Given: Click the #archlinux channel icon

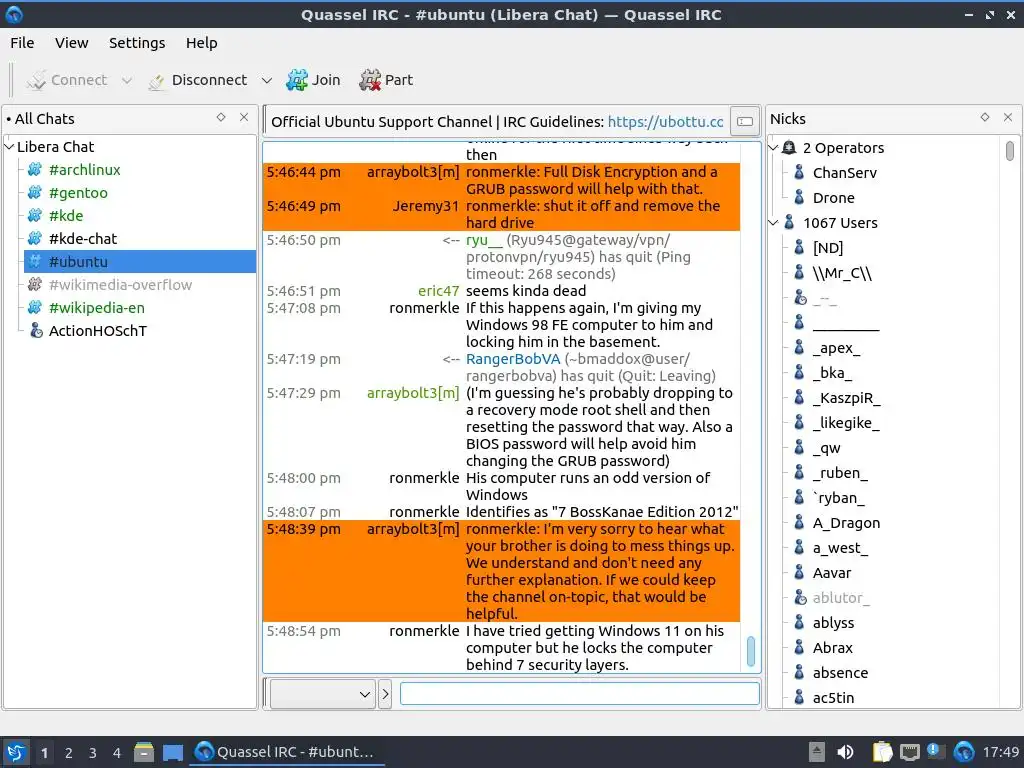Looking at the screenshot, I should tap(35, 170).
